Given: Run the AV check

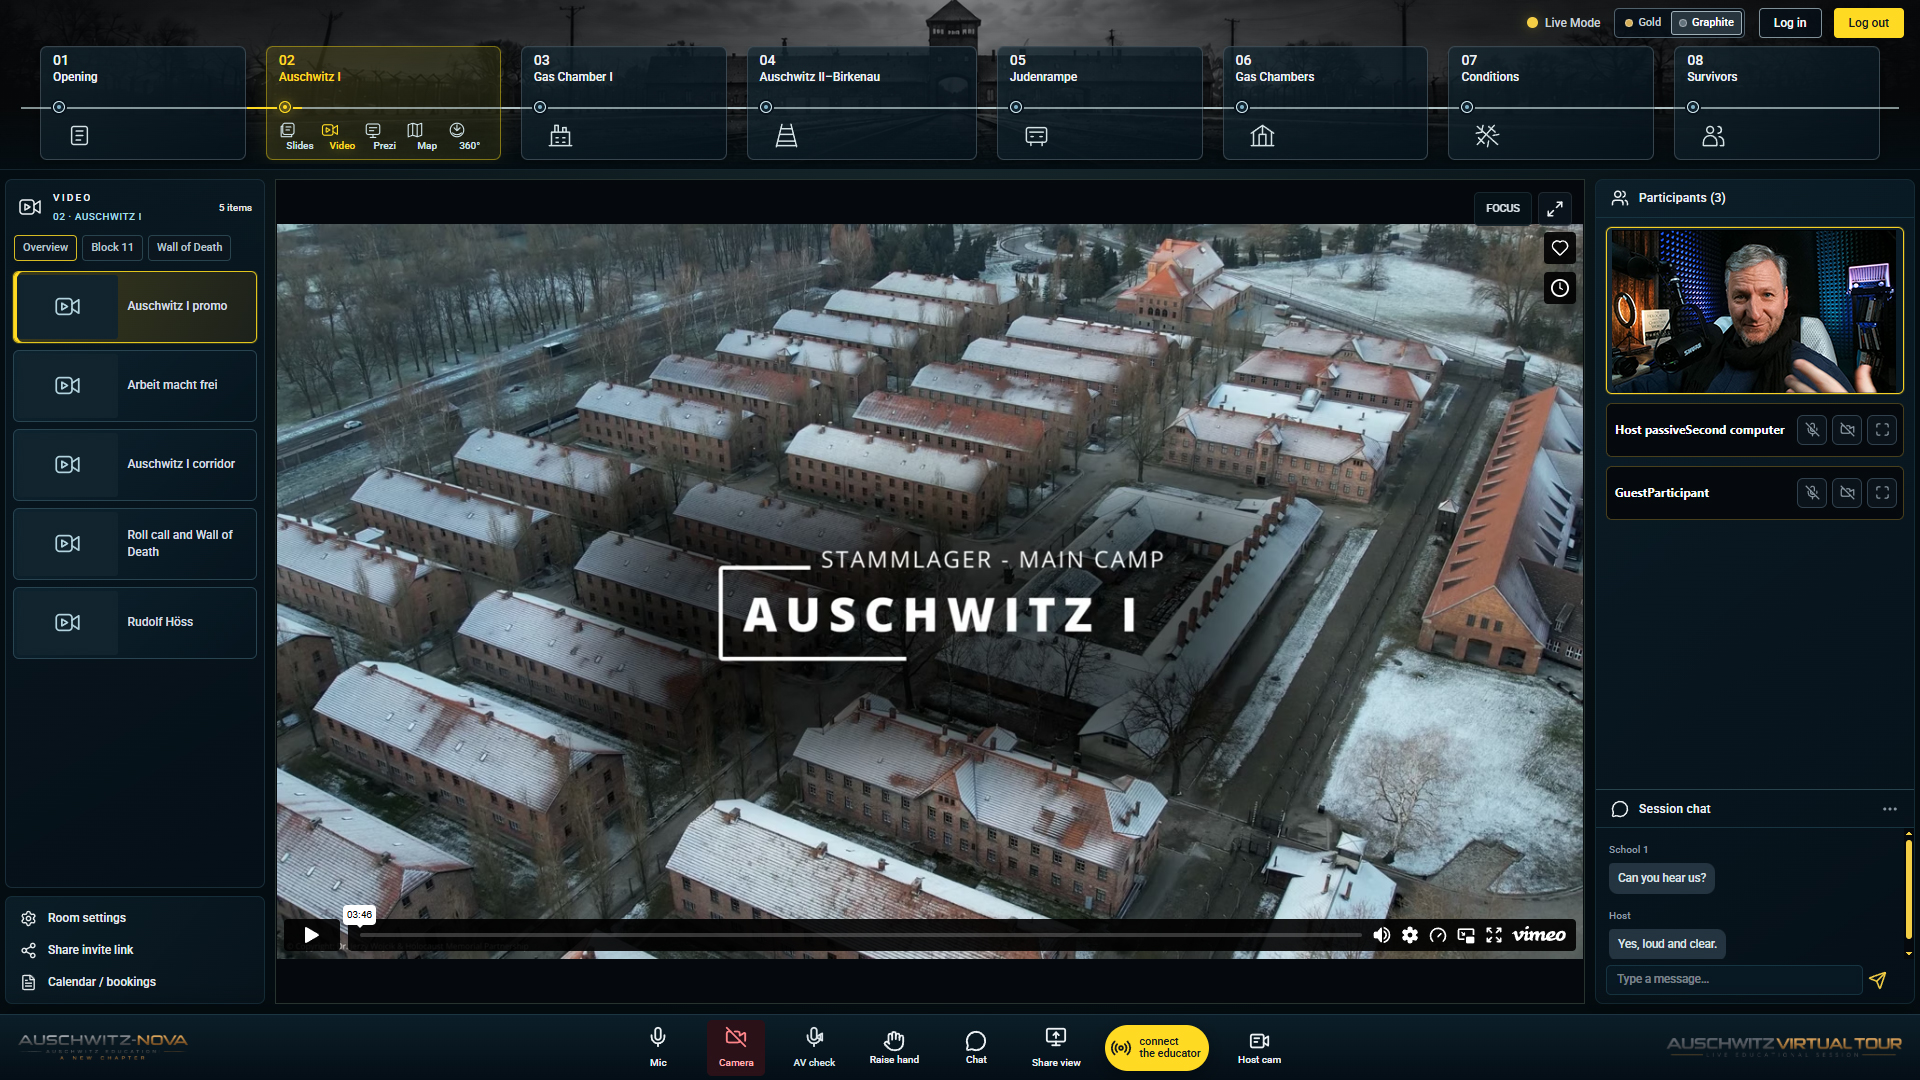Looking at the screenshot, I should point(814,1047).
